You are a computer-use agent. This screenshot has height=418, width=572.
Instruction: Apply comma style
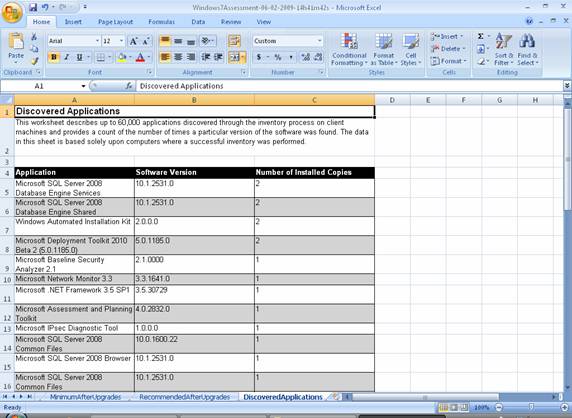(291, 57)
